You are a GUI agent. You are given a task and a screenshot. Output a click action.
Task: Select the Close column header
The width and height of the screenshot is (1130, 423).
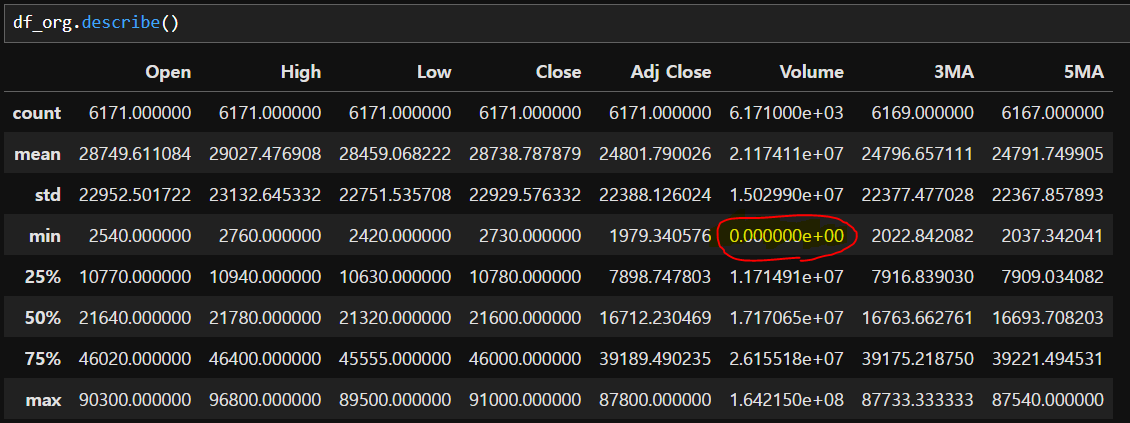pyautogui.click(x=559, y=72)
